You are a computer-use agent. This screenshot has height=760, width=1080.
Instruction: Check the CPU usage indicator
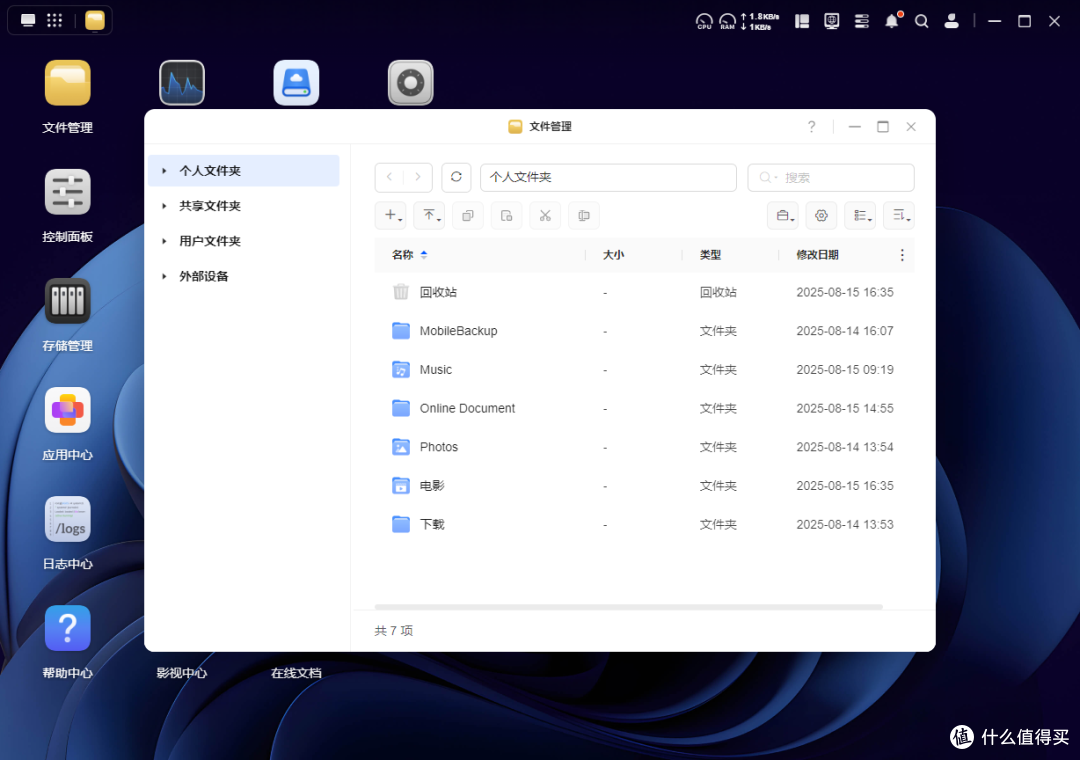coord(704,21)
